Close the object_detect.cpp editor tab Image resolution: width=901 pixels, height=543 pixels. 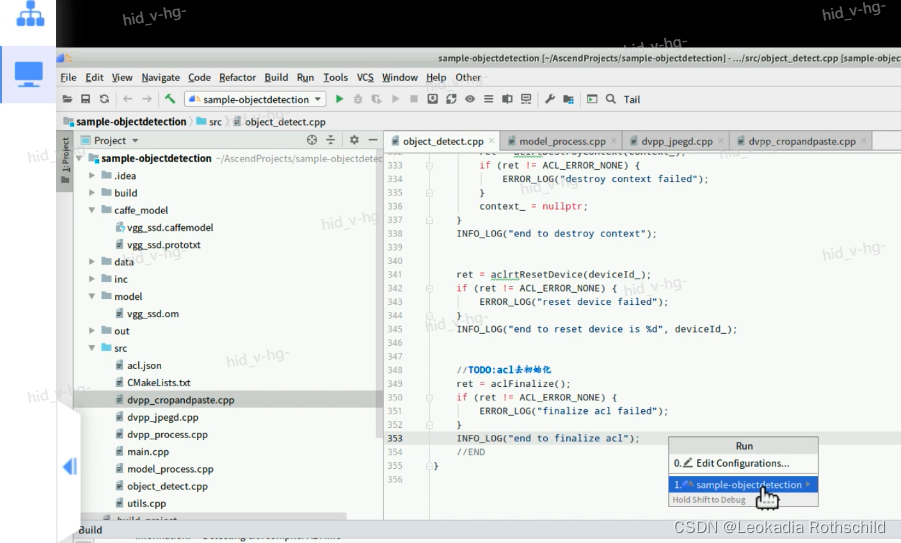coord(492,141)
